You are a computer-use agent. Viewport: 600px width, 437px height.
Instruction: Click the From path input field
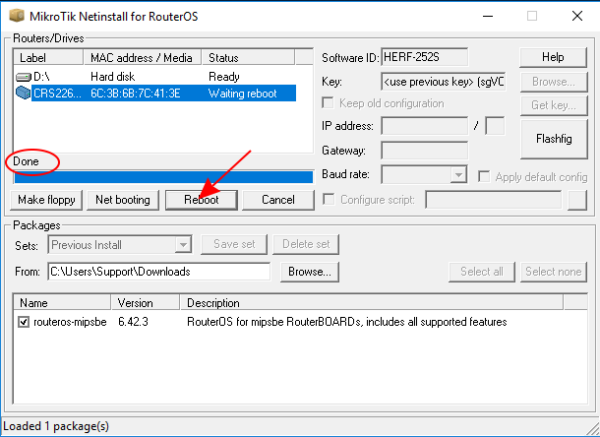[158, 271]
